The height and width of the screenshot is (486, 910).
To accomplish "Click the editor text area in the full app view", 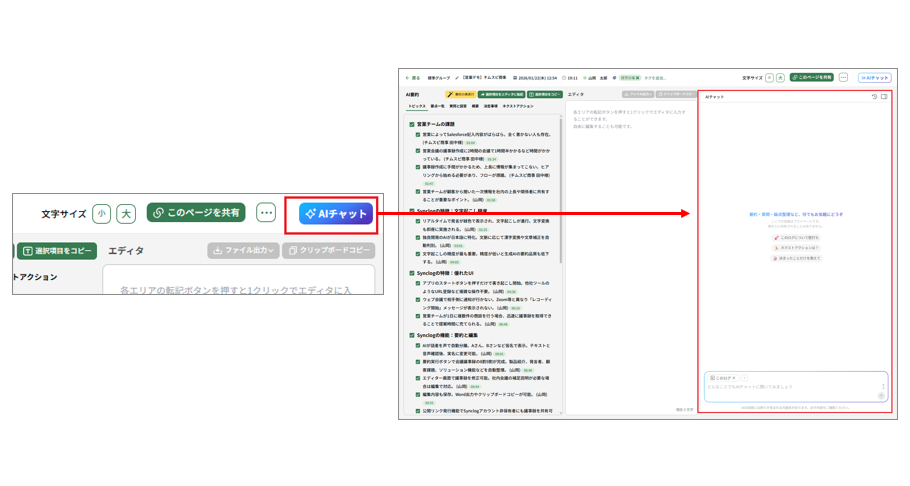I will 631,258.
